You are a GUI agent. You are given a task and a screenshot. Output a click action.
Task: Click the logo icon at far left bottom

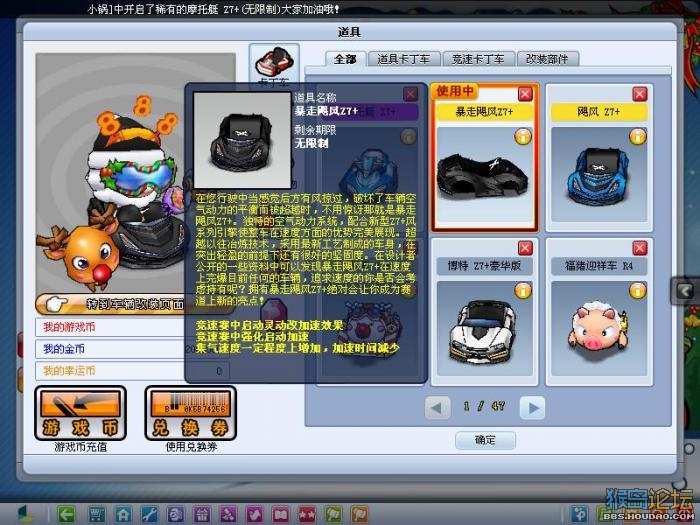click(x=25, y=514)
